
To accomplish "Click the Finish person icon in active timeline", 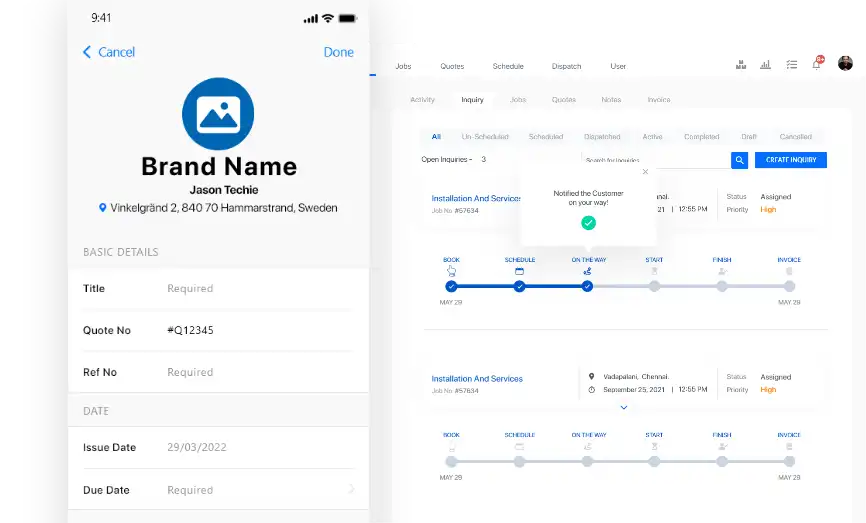I will click(722, 271).
